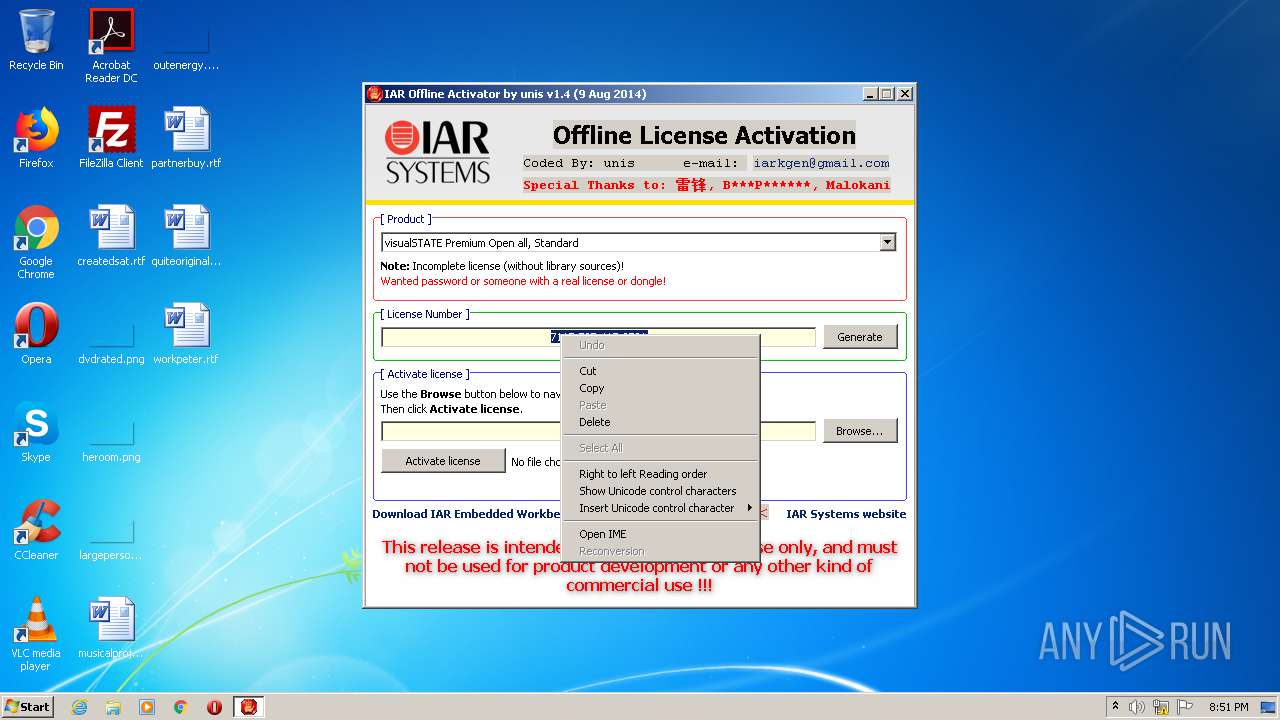Click the Browse... button
Viewport: 1280px width, 720px height.
860,431
